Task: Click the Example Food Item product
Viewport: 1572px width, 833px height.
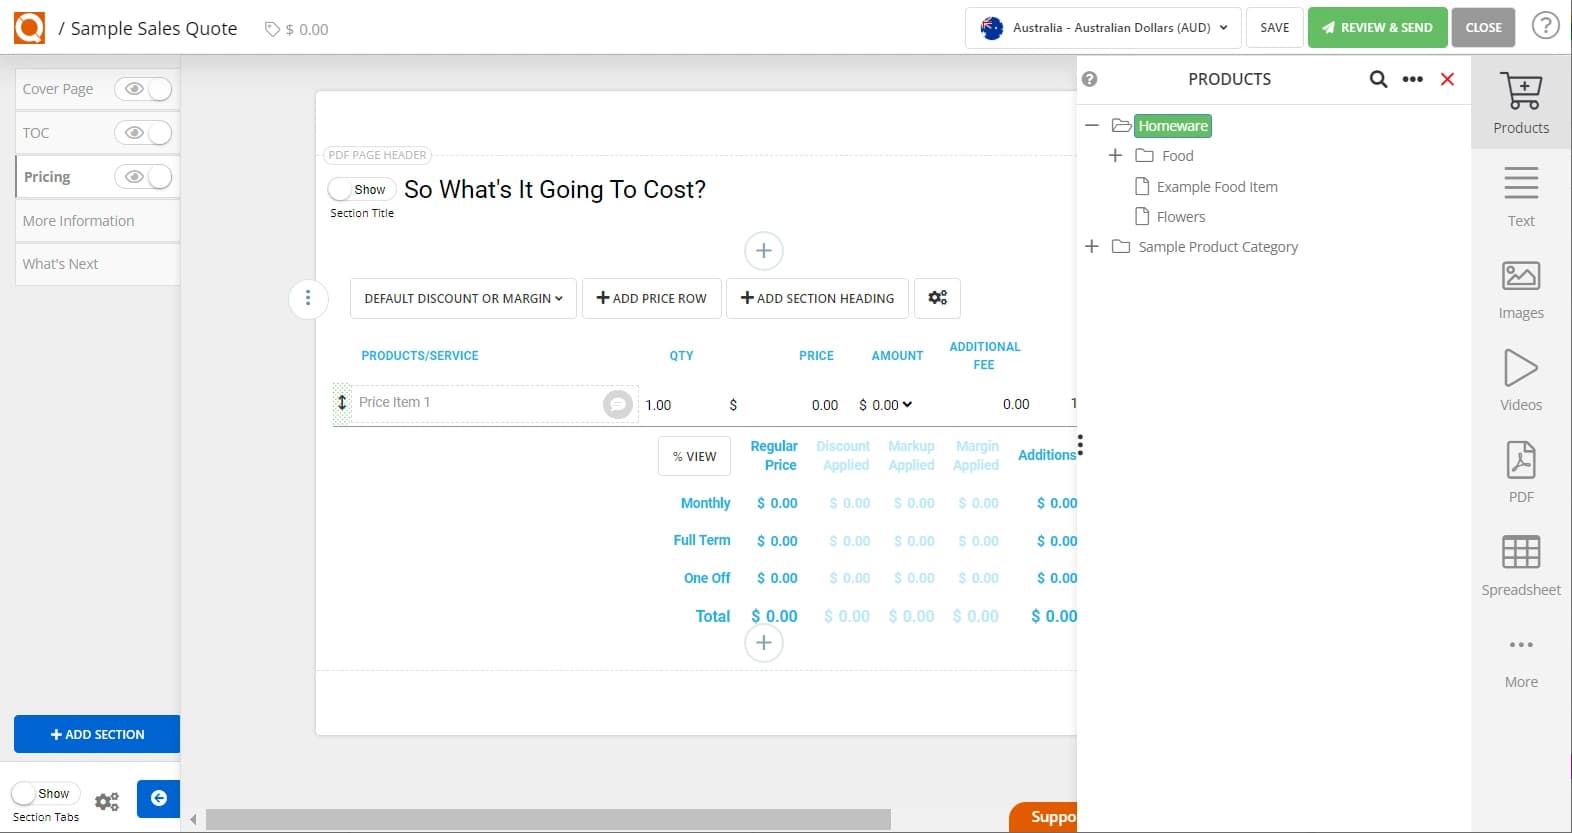Action: pyautogui.click(x=1216, y=187)
